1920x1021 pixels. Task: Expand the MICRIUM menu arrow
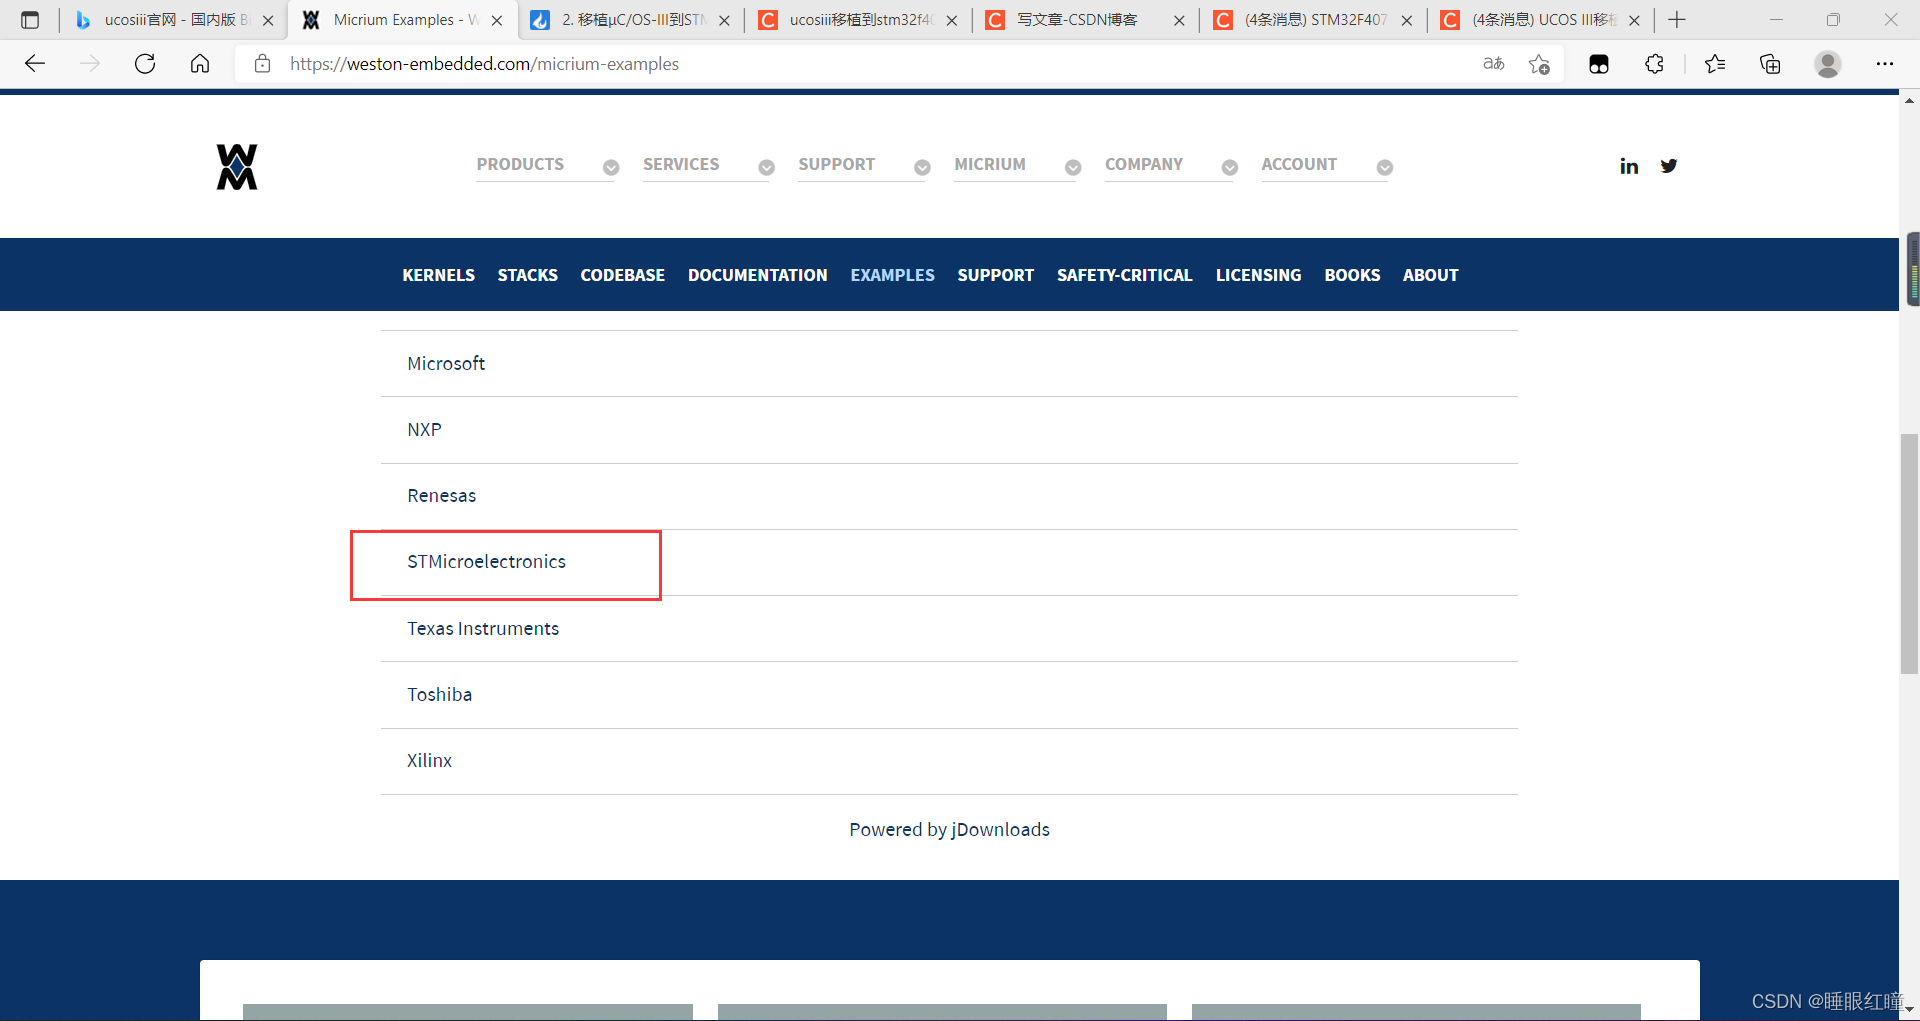1073,167
